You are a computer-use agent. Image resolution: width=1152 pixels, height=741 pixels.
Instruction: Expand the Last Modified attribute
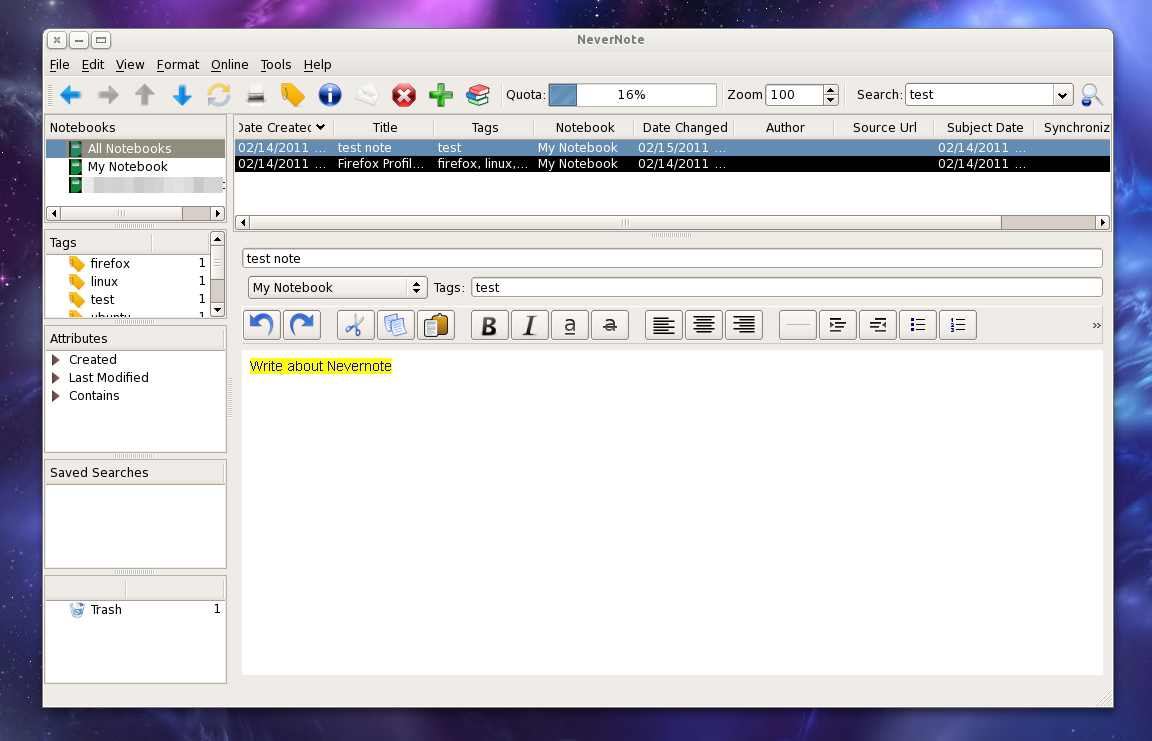(56, 377)
